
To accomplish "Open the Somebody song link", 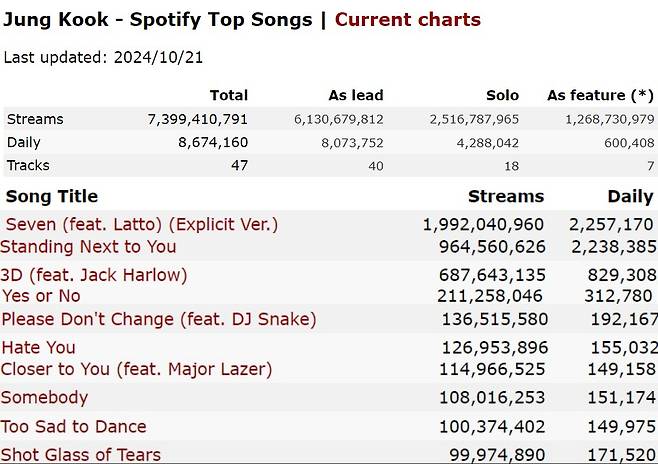I will [44, 398].
